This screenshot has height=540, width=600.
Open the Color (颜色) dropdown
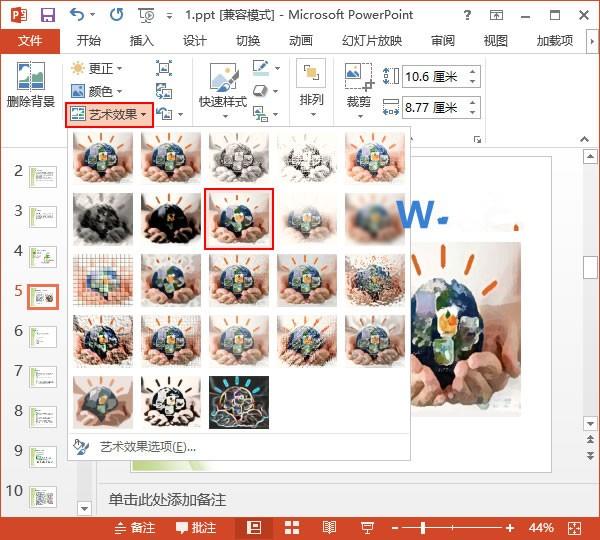tap(96, 91)
